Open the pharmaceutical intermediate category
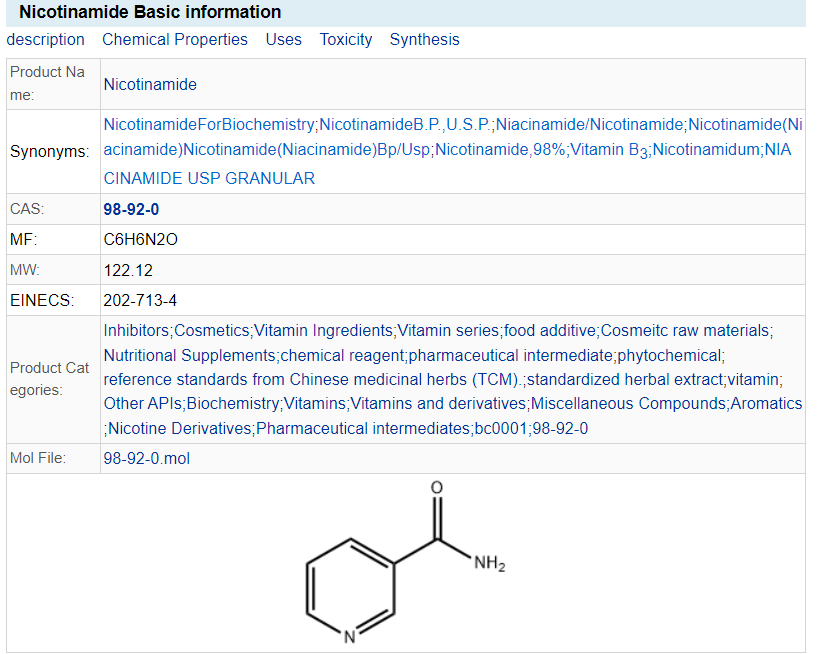The width and height of the screenshot is (820, 654). (510, 355)
